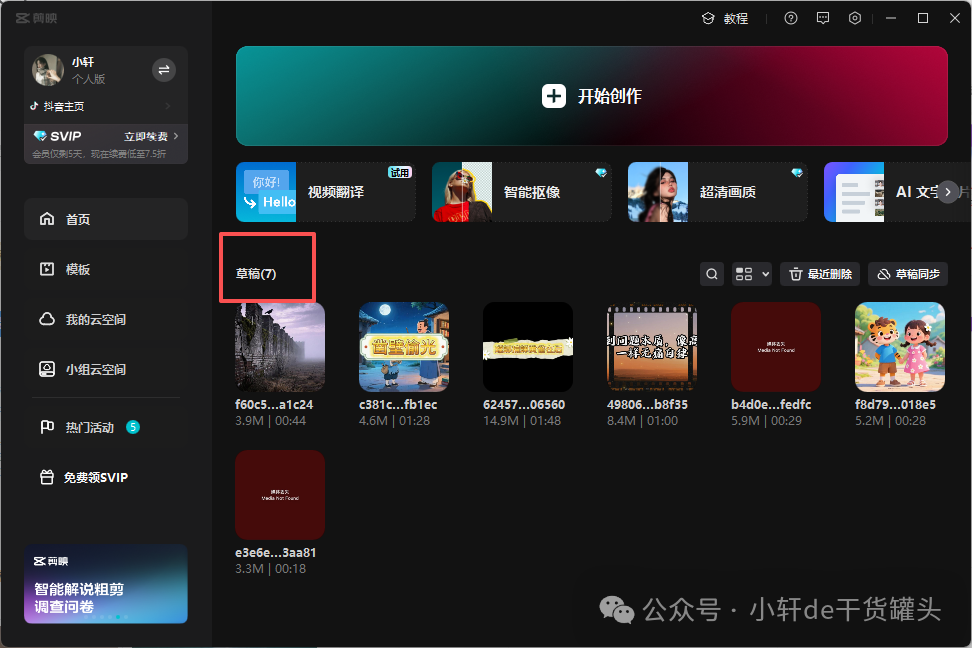Click the draft name e3e6e...3aa81

(x=275, y=553)
